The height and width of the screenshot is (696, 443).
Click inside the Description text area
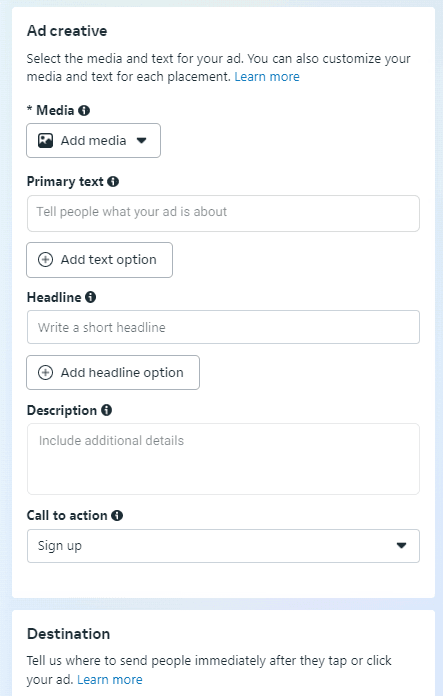pos(223,459)
